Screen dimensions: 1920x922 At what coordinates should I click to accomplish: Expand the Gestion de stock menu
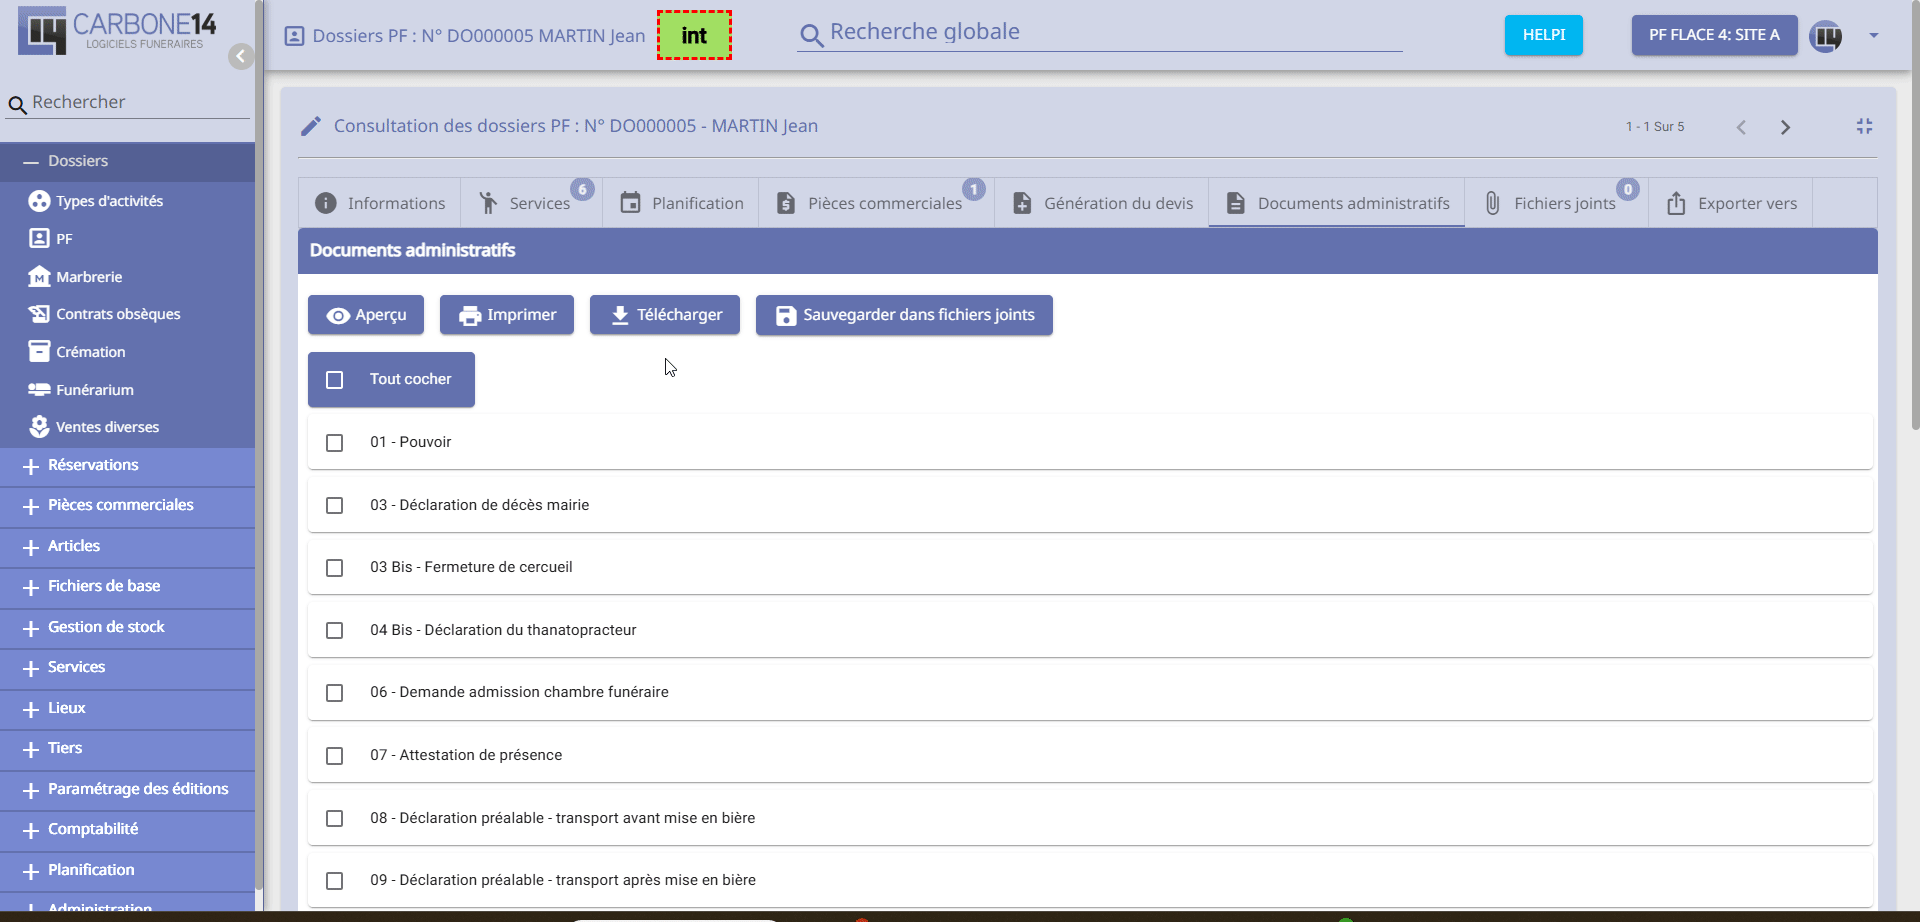pos(106,628)
